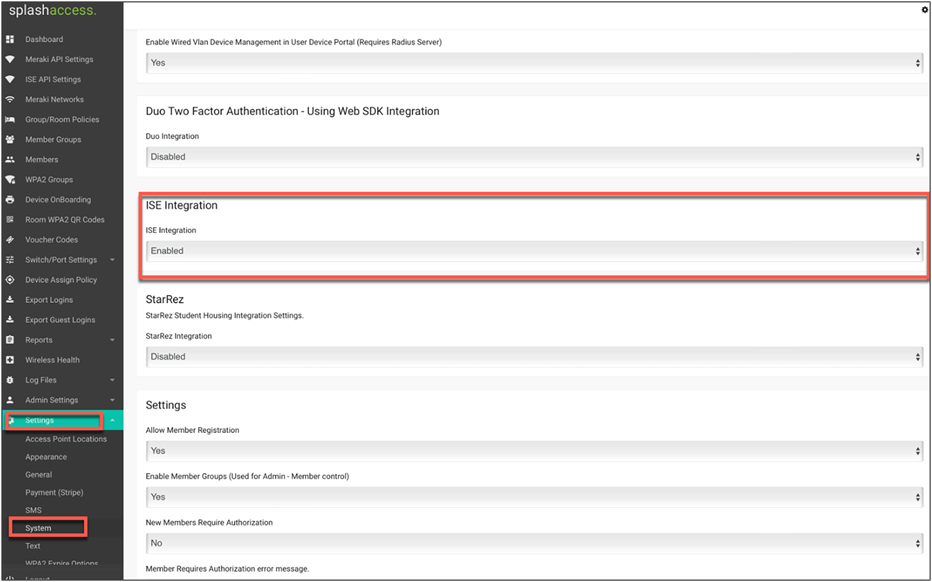The height and width of the screenshot is (582, 932).
Task: Open the Enable Member Groups dropdown
Action: 534,497
